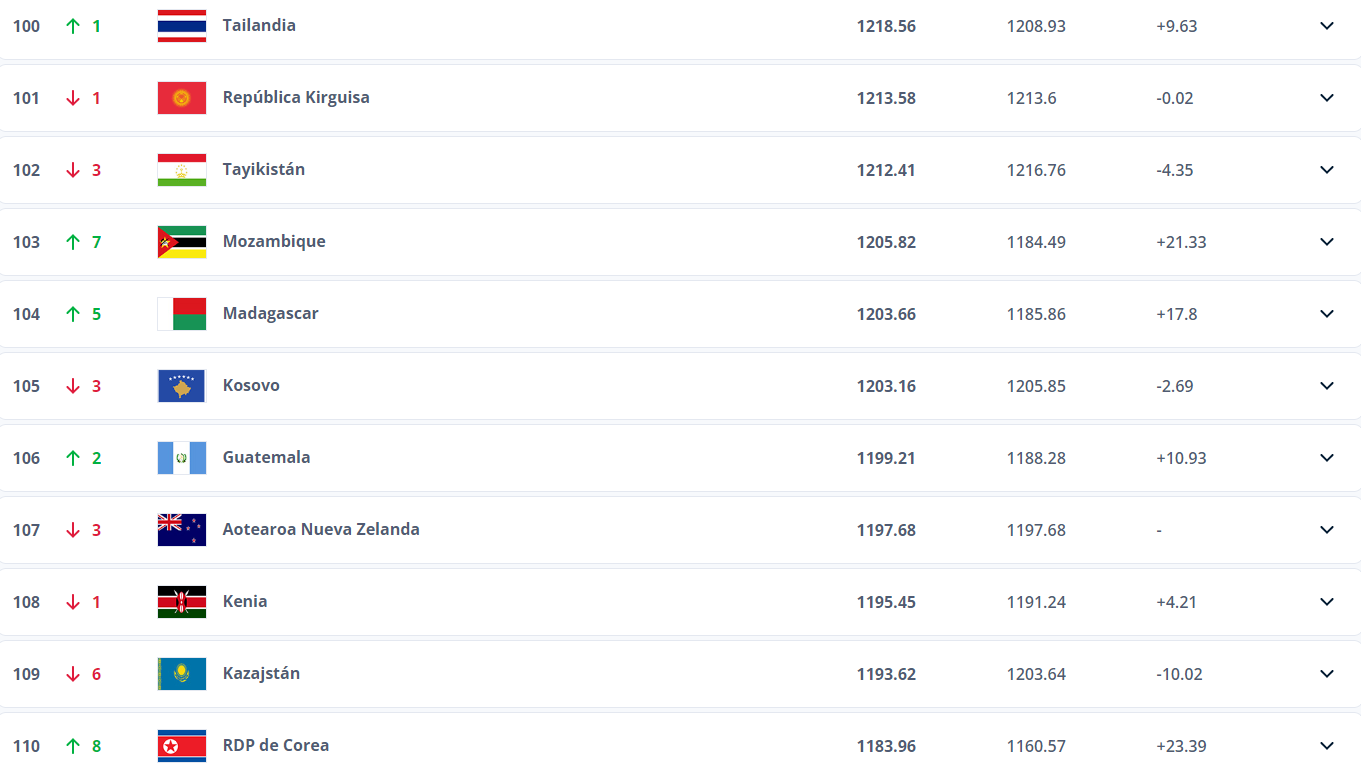Click Guatemala's 1199.21 points value
The height and width of the screenshot is (773, 1361).
click(886, 458)
